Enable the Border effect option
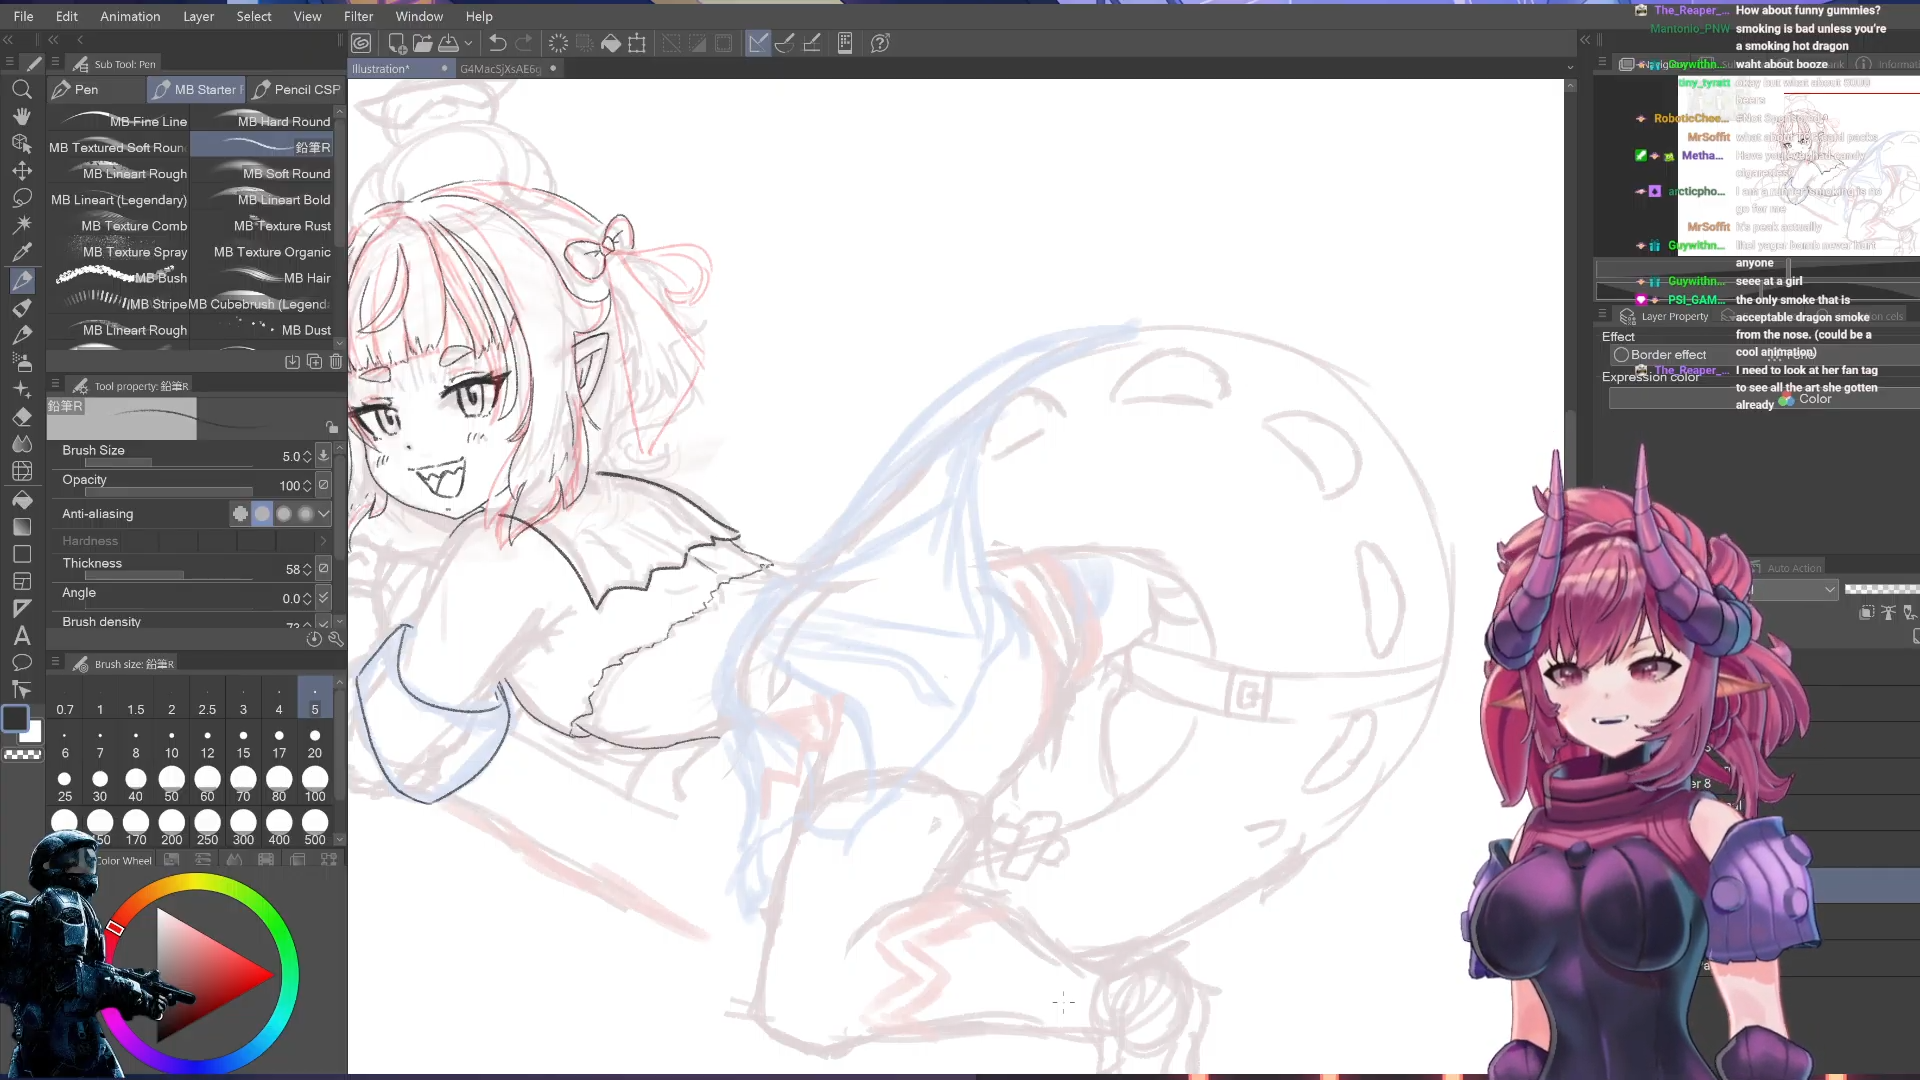 click(1621, 355)
